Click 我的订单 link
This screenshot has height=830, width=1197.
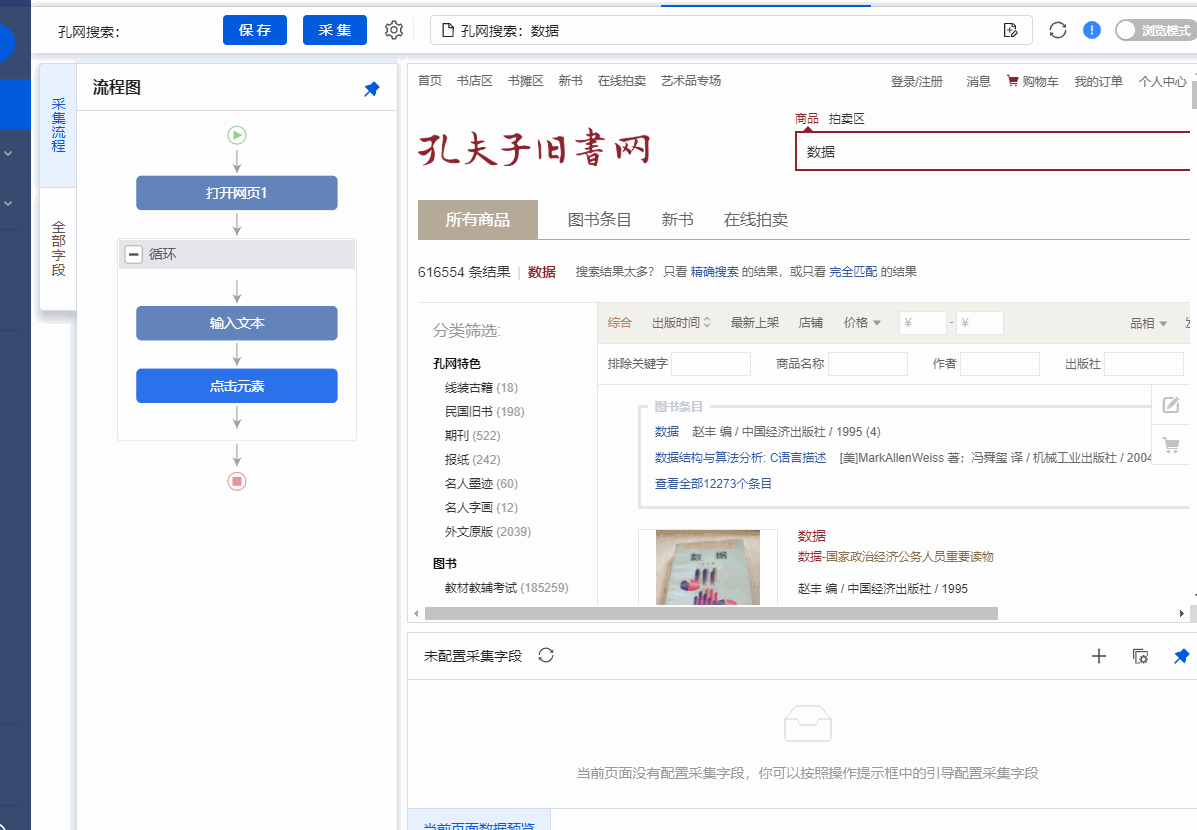tap(1099, 81)
